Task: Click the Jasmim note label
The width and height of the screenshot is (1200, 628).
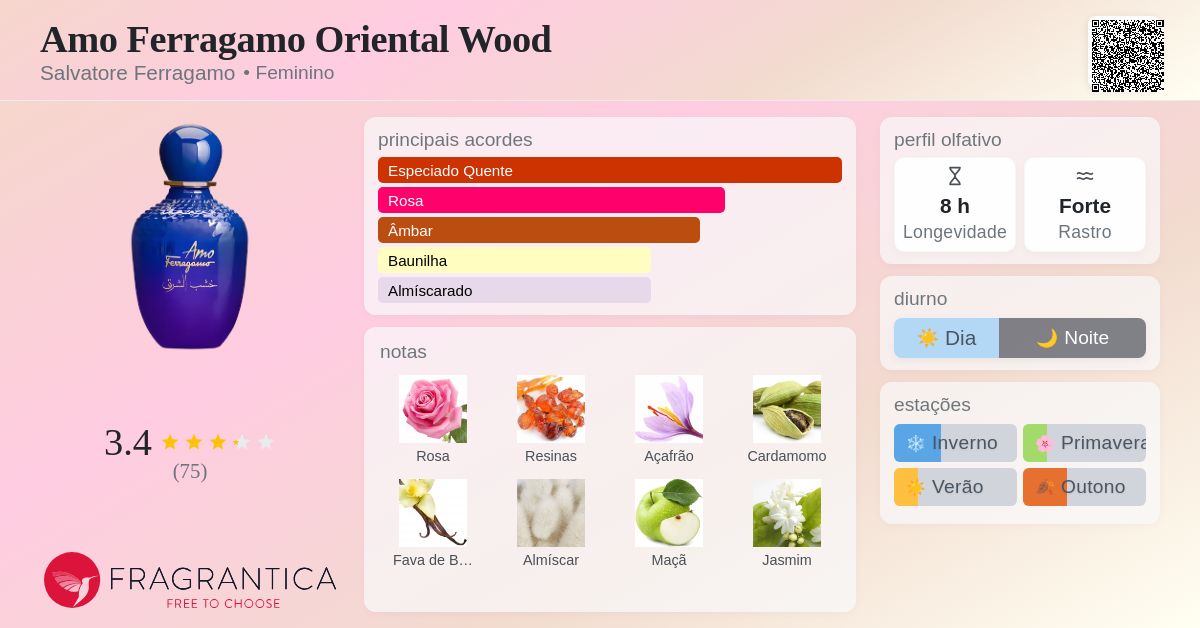Action: coord(787,560)
